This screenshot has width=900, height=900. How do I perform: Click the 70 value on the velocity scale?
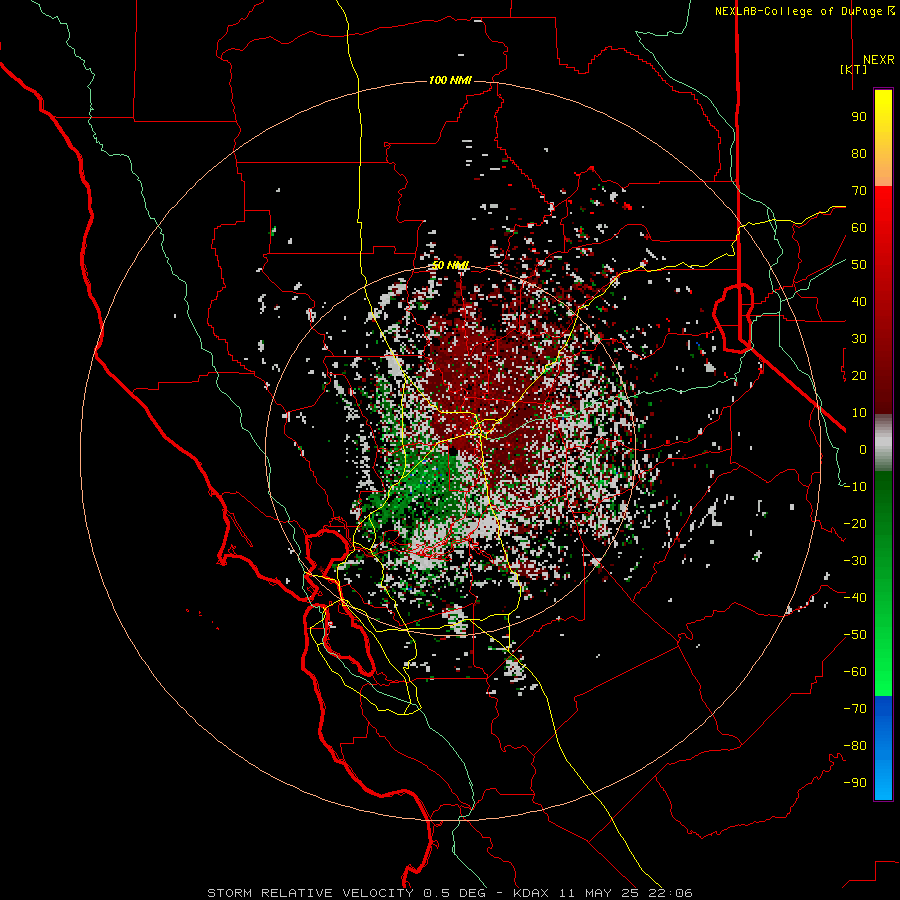click(x=859, y=191)
